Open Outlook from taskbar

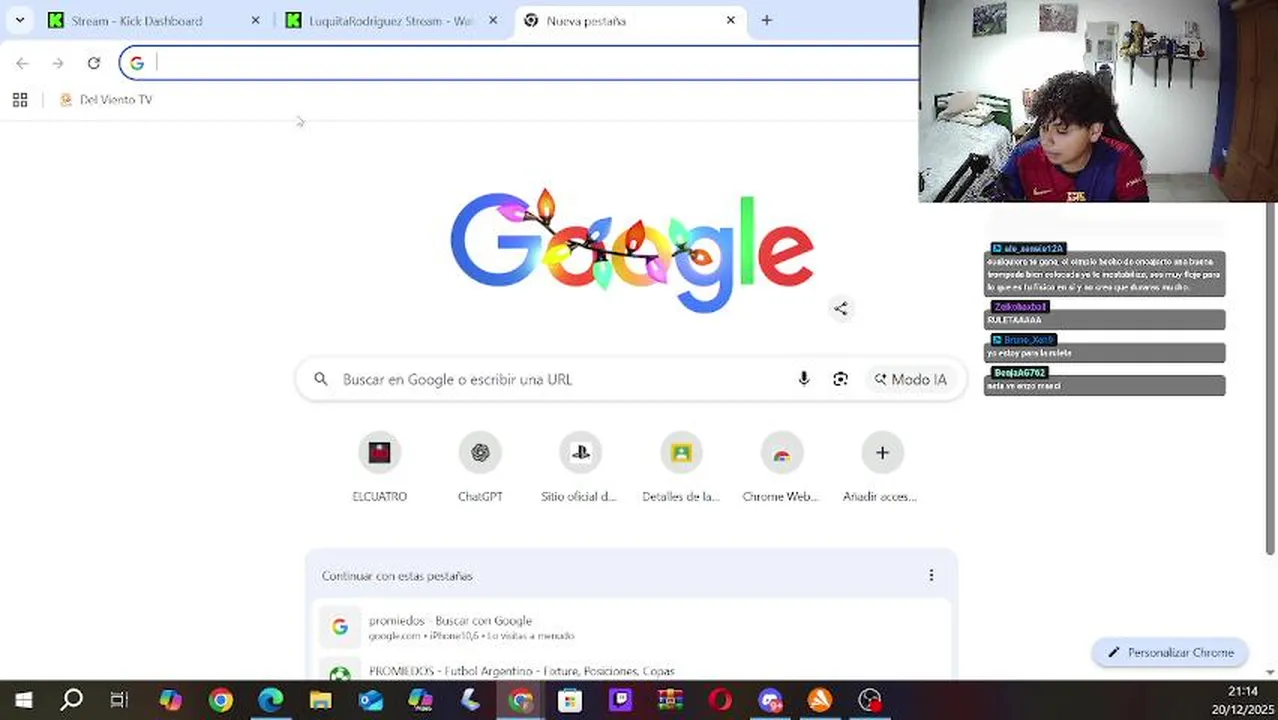(370, 700)
